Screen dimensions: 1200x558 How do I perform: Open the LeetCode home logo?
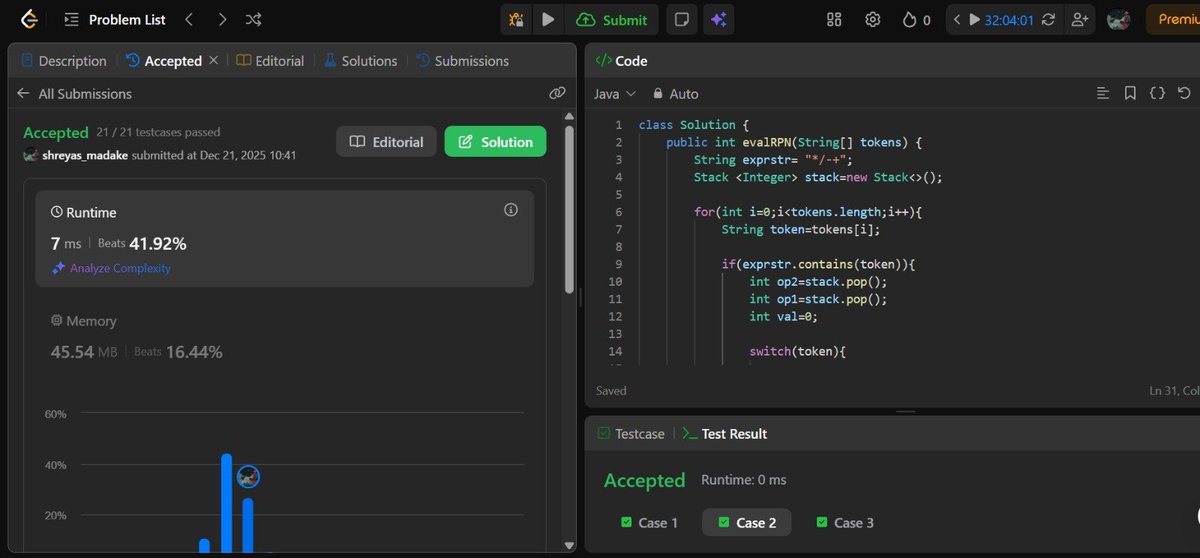coord(30,19)
